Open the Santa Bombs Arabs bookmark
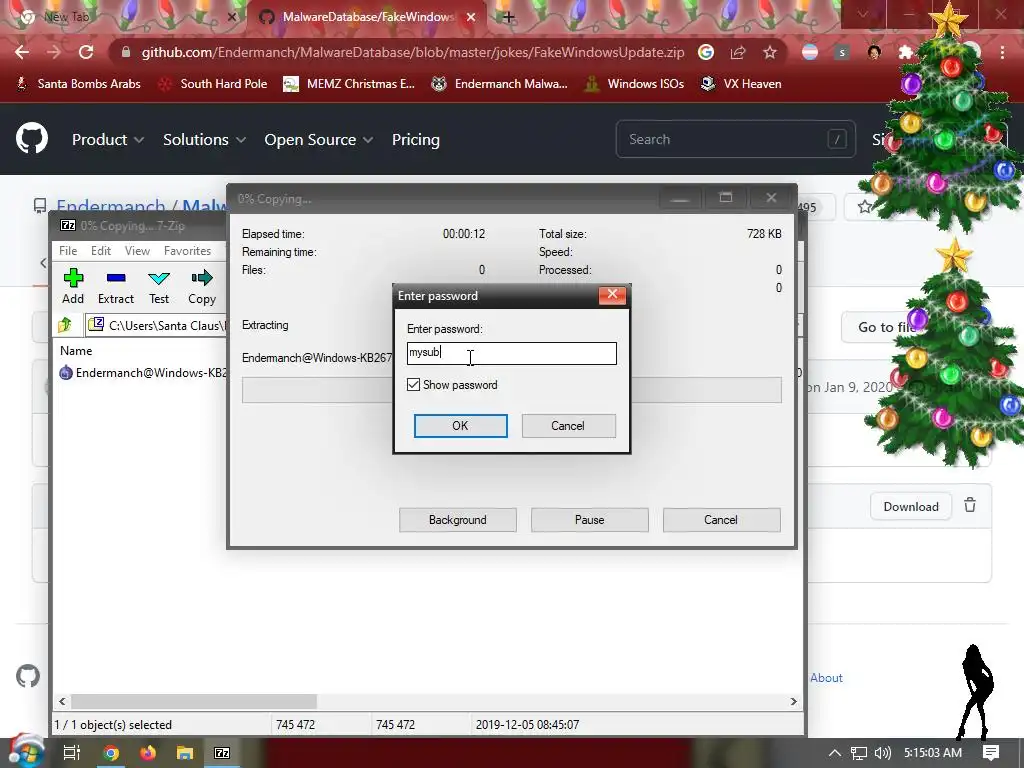Viewport: 1024px width, 768px height. coord(78,84)
